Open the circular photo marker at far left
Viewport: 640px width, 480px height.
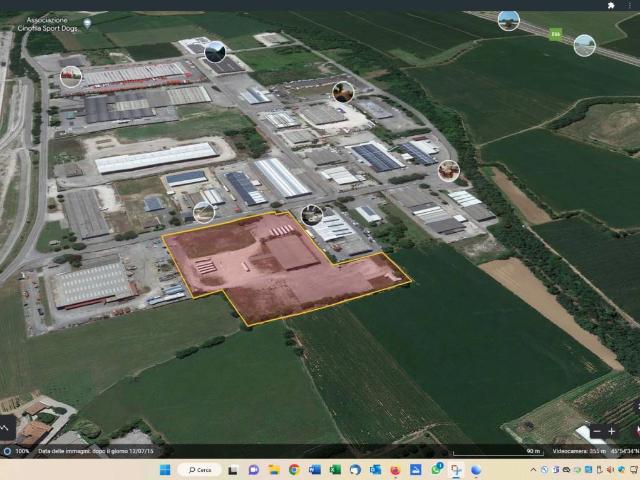[x=70, y=76]
